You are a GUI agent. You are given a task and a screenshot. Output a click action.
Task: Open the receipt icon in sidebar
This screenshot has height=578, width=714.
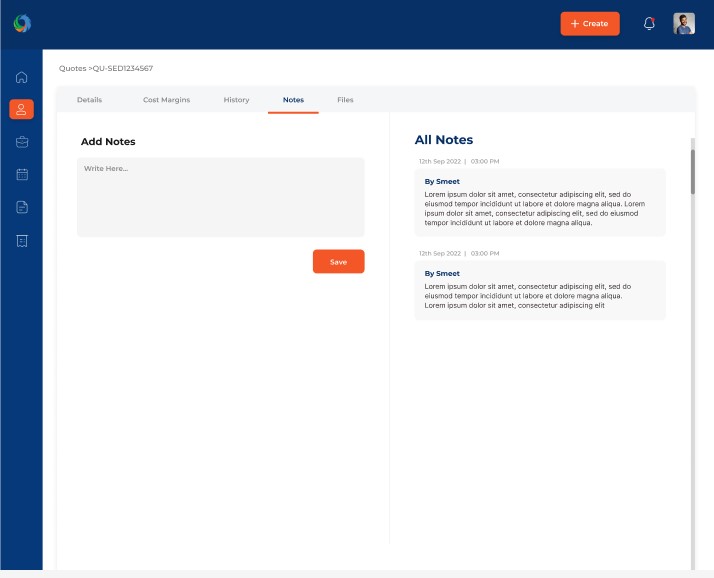click(22, 240)
